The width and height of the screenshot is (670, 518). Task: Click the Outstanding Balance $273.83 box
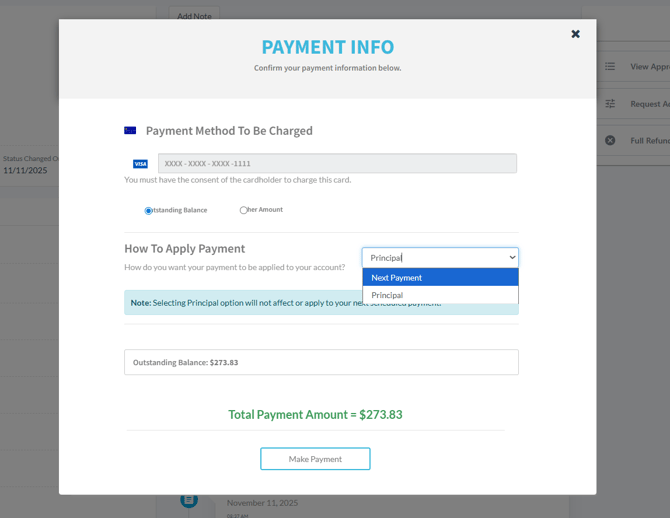click(x=321, y=362)
